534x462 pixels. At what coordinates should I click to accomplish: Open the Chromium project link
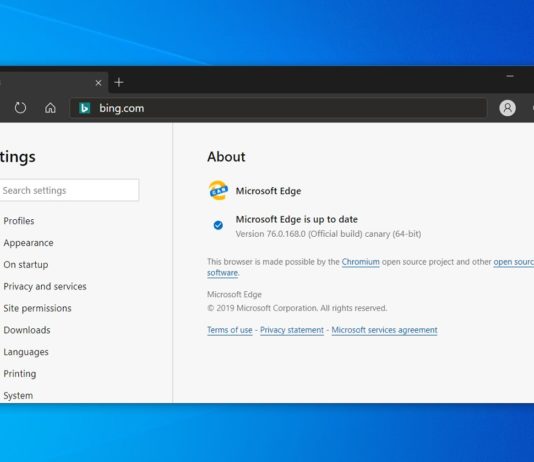(360, 262)
